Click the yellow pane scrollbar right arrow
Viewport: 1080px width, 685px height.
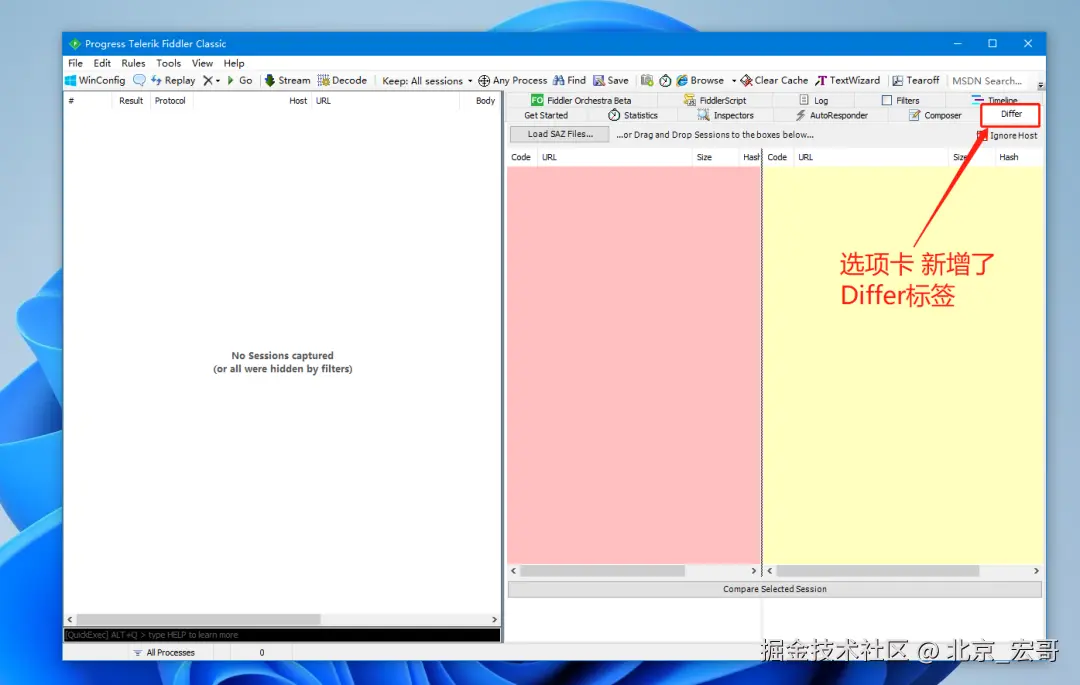tap(1037, 571)
